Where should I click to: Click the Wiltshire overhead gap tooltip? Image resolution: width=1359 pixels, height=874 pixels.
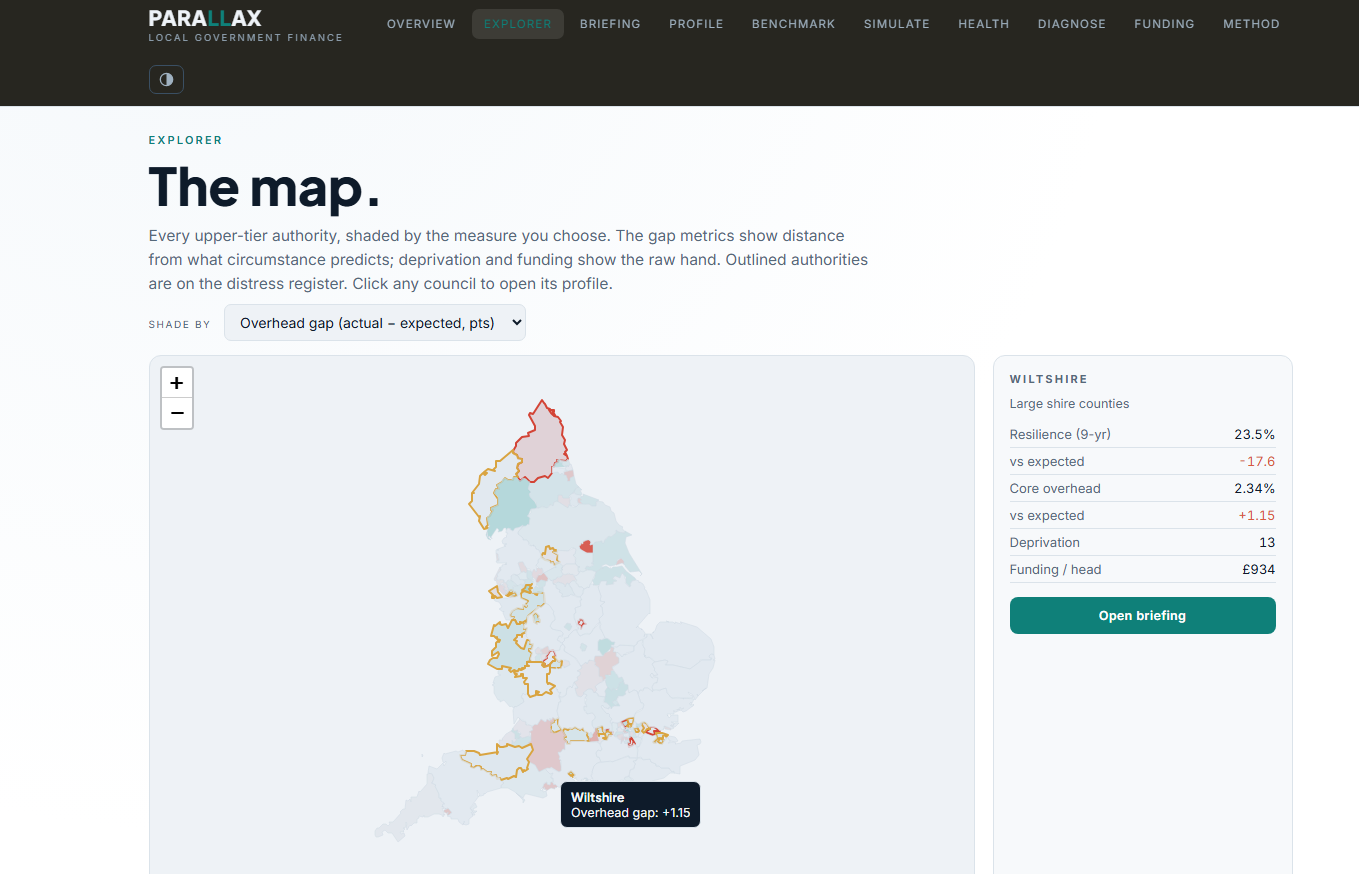(x=631, y=805)
